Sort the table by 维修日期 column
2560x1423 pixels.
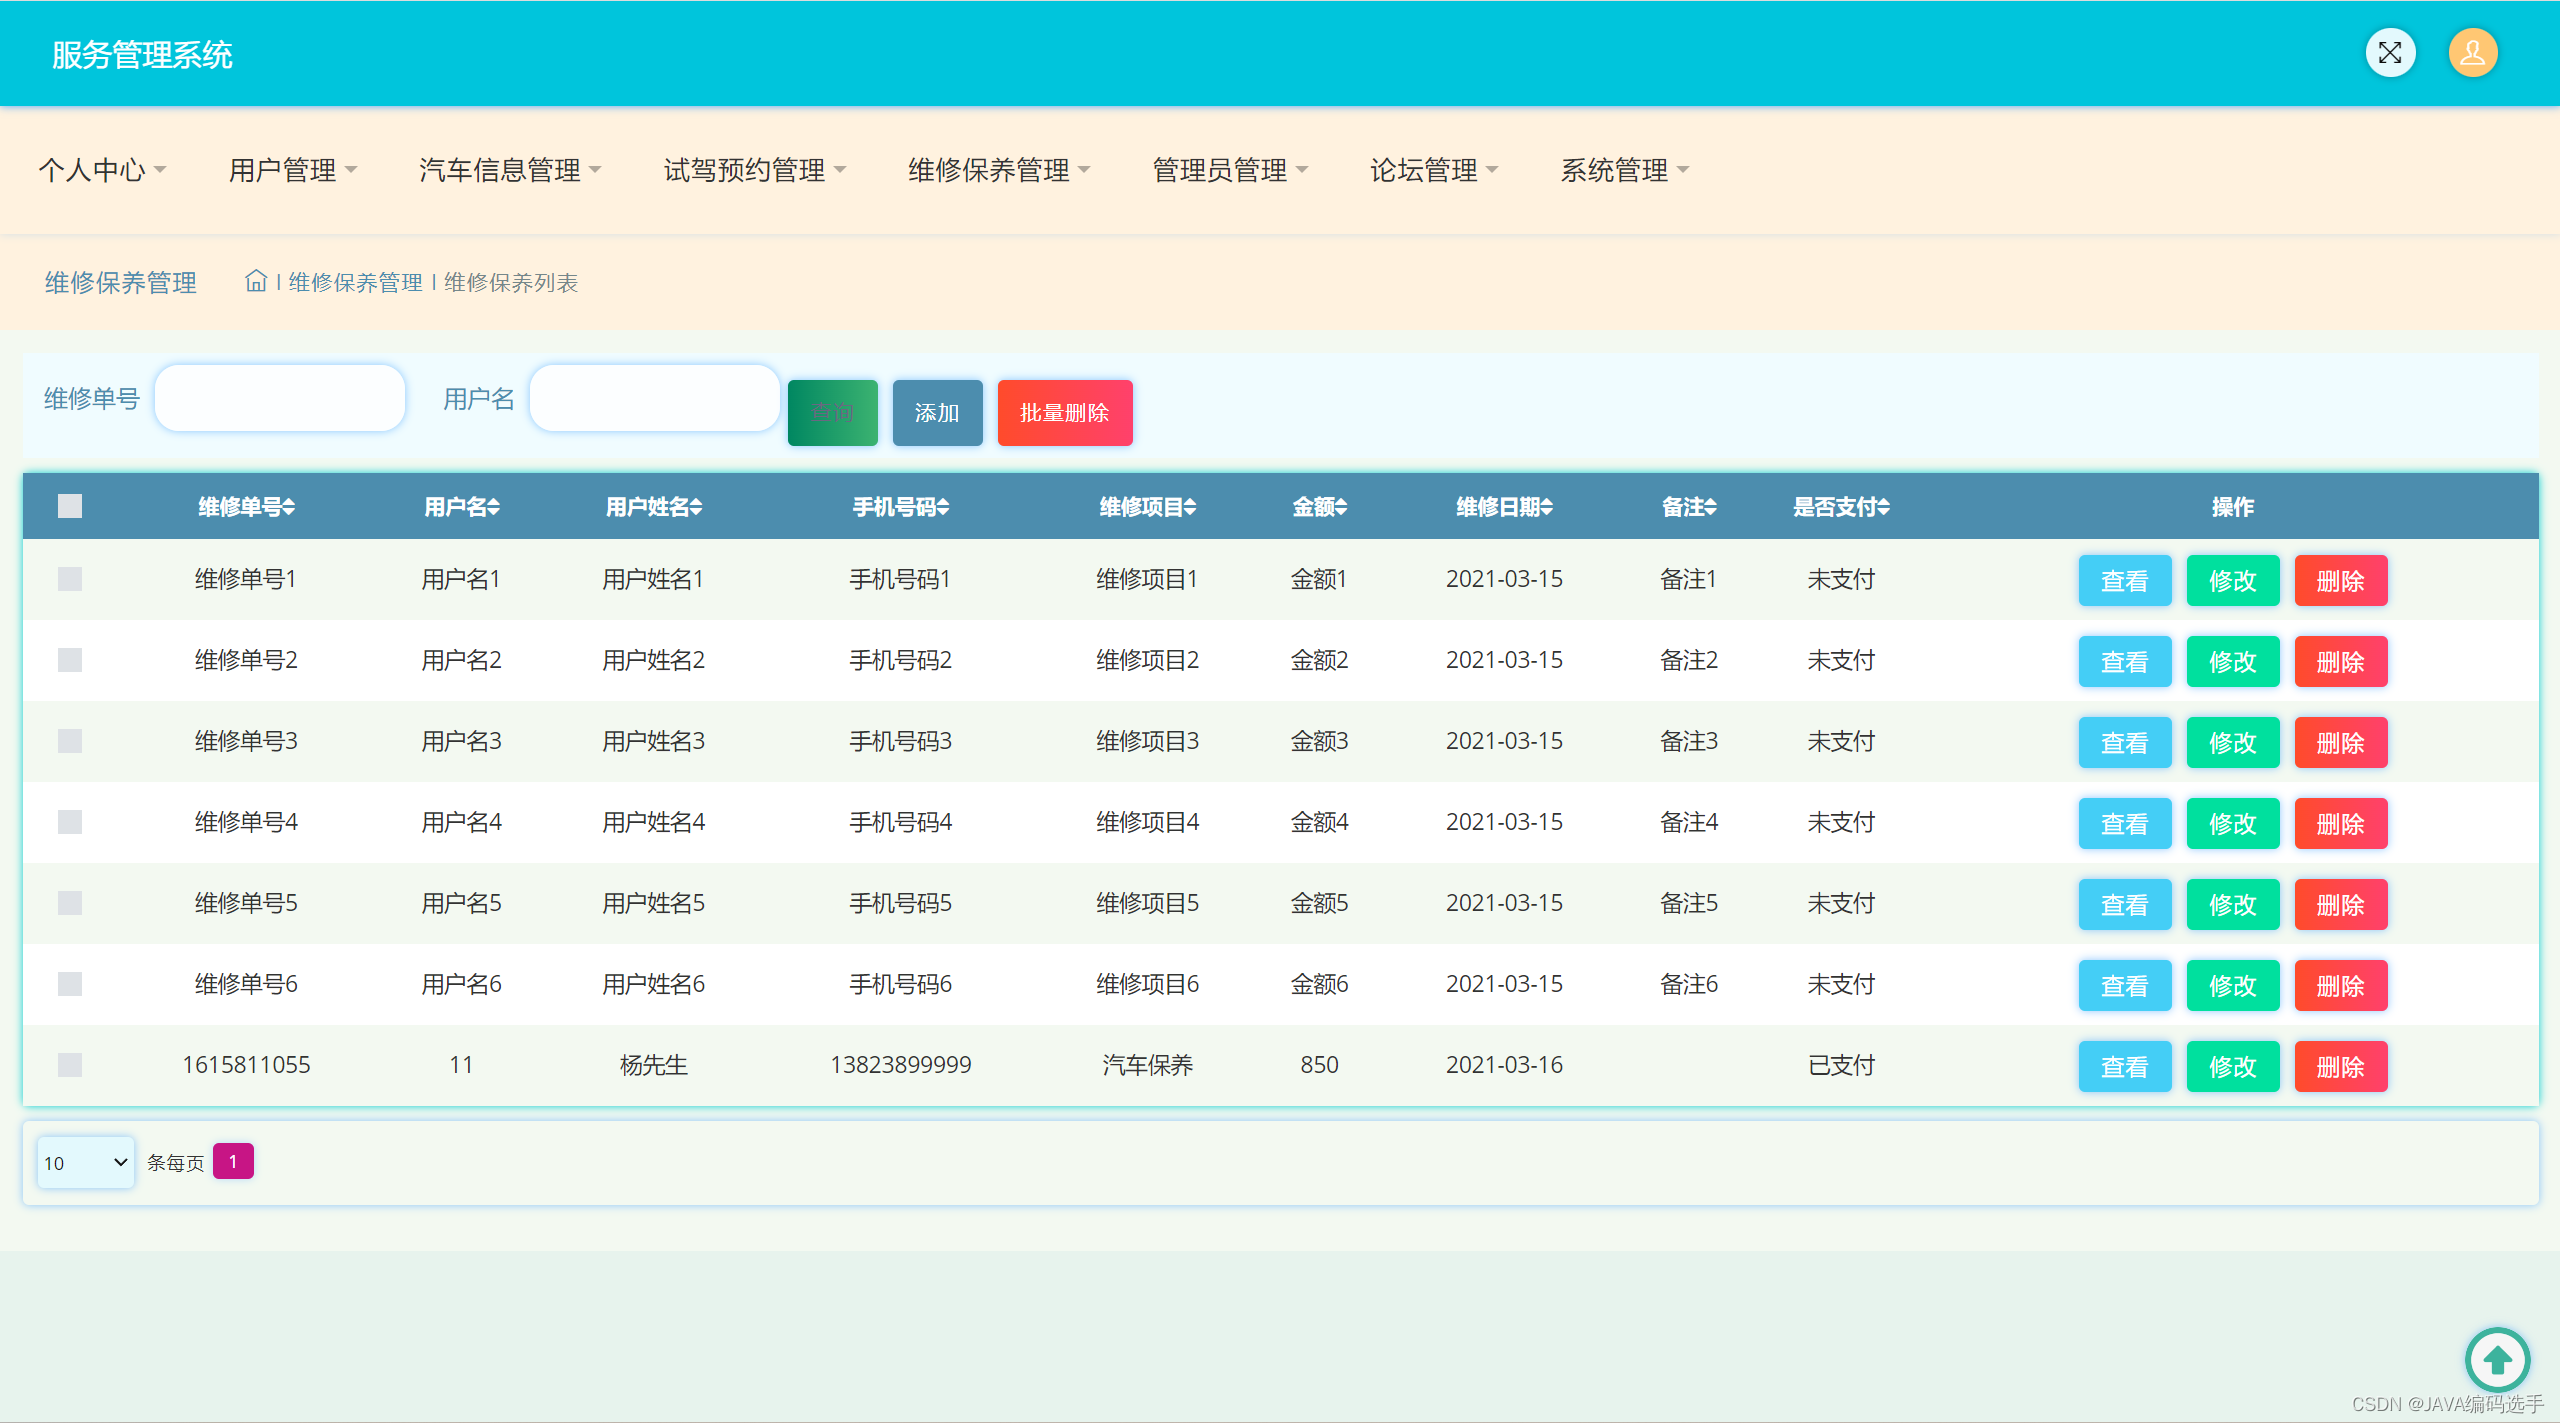pos(1504,507)
